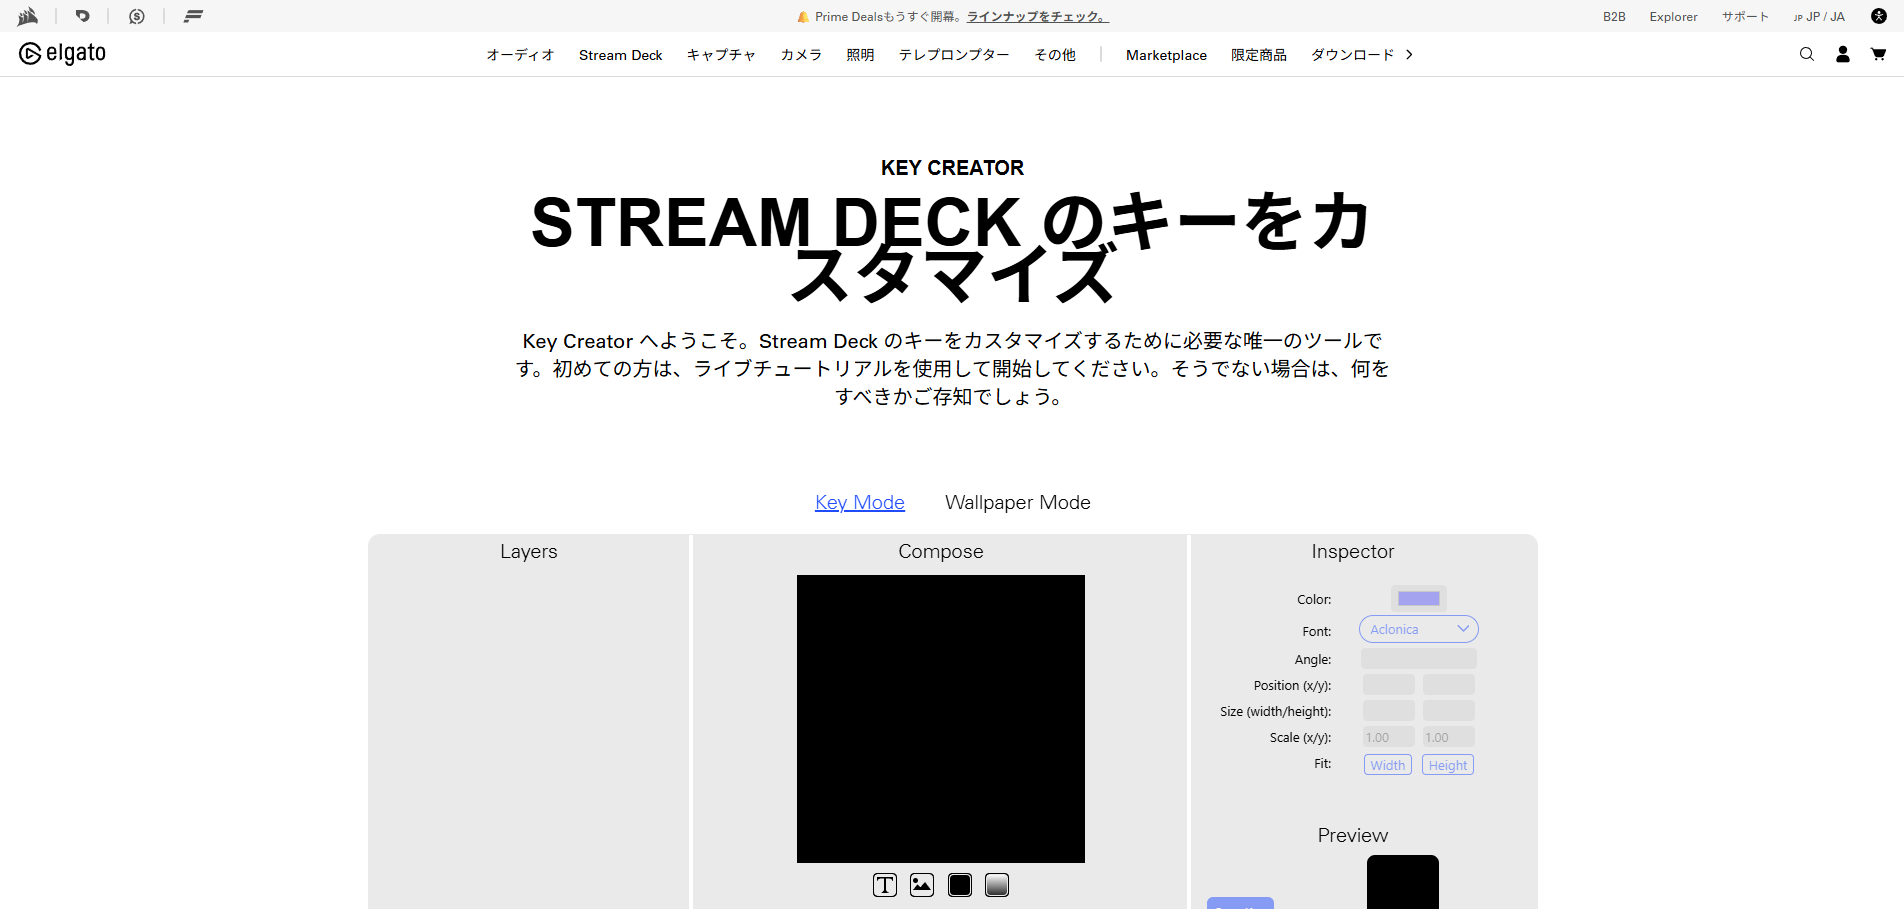The height and width of the screenshot is (909, 1904).
Task: Click the Position x input field
Action: (x=1389, y=684)
